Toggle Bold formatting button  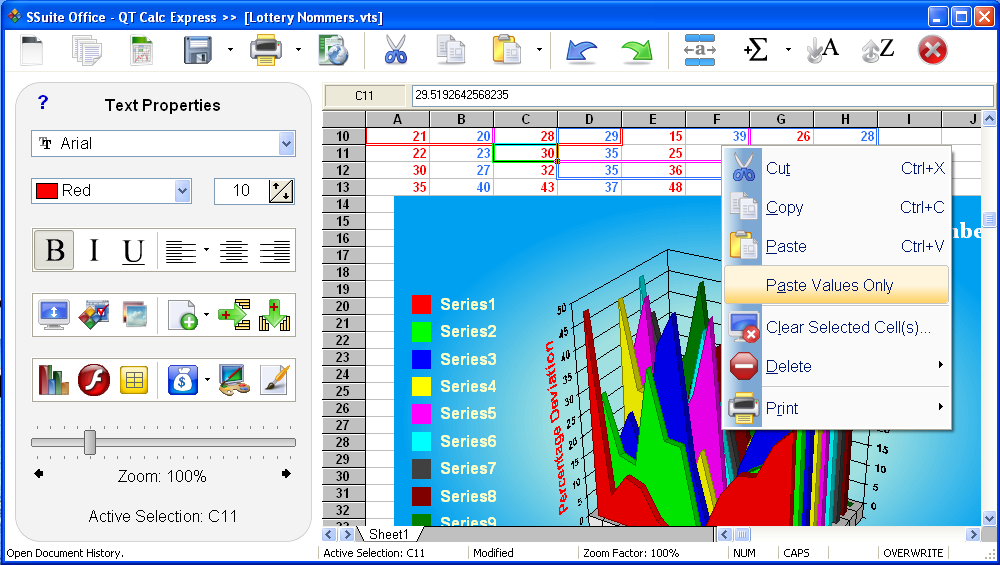(55, 250)
